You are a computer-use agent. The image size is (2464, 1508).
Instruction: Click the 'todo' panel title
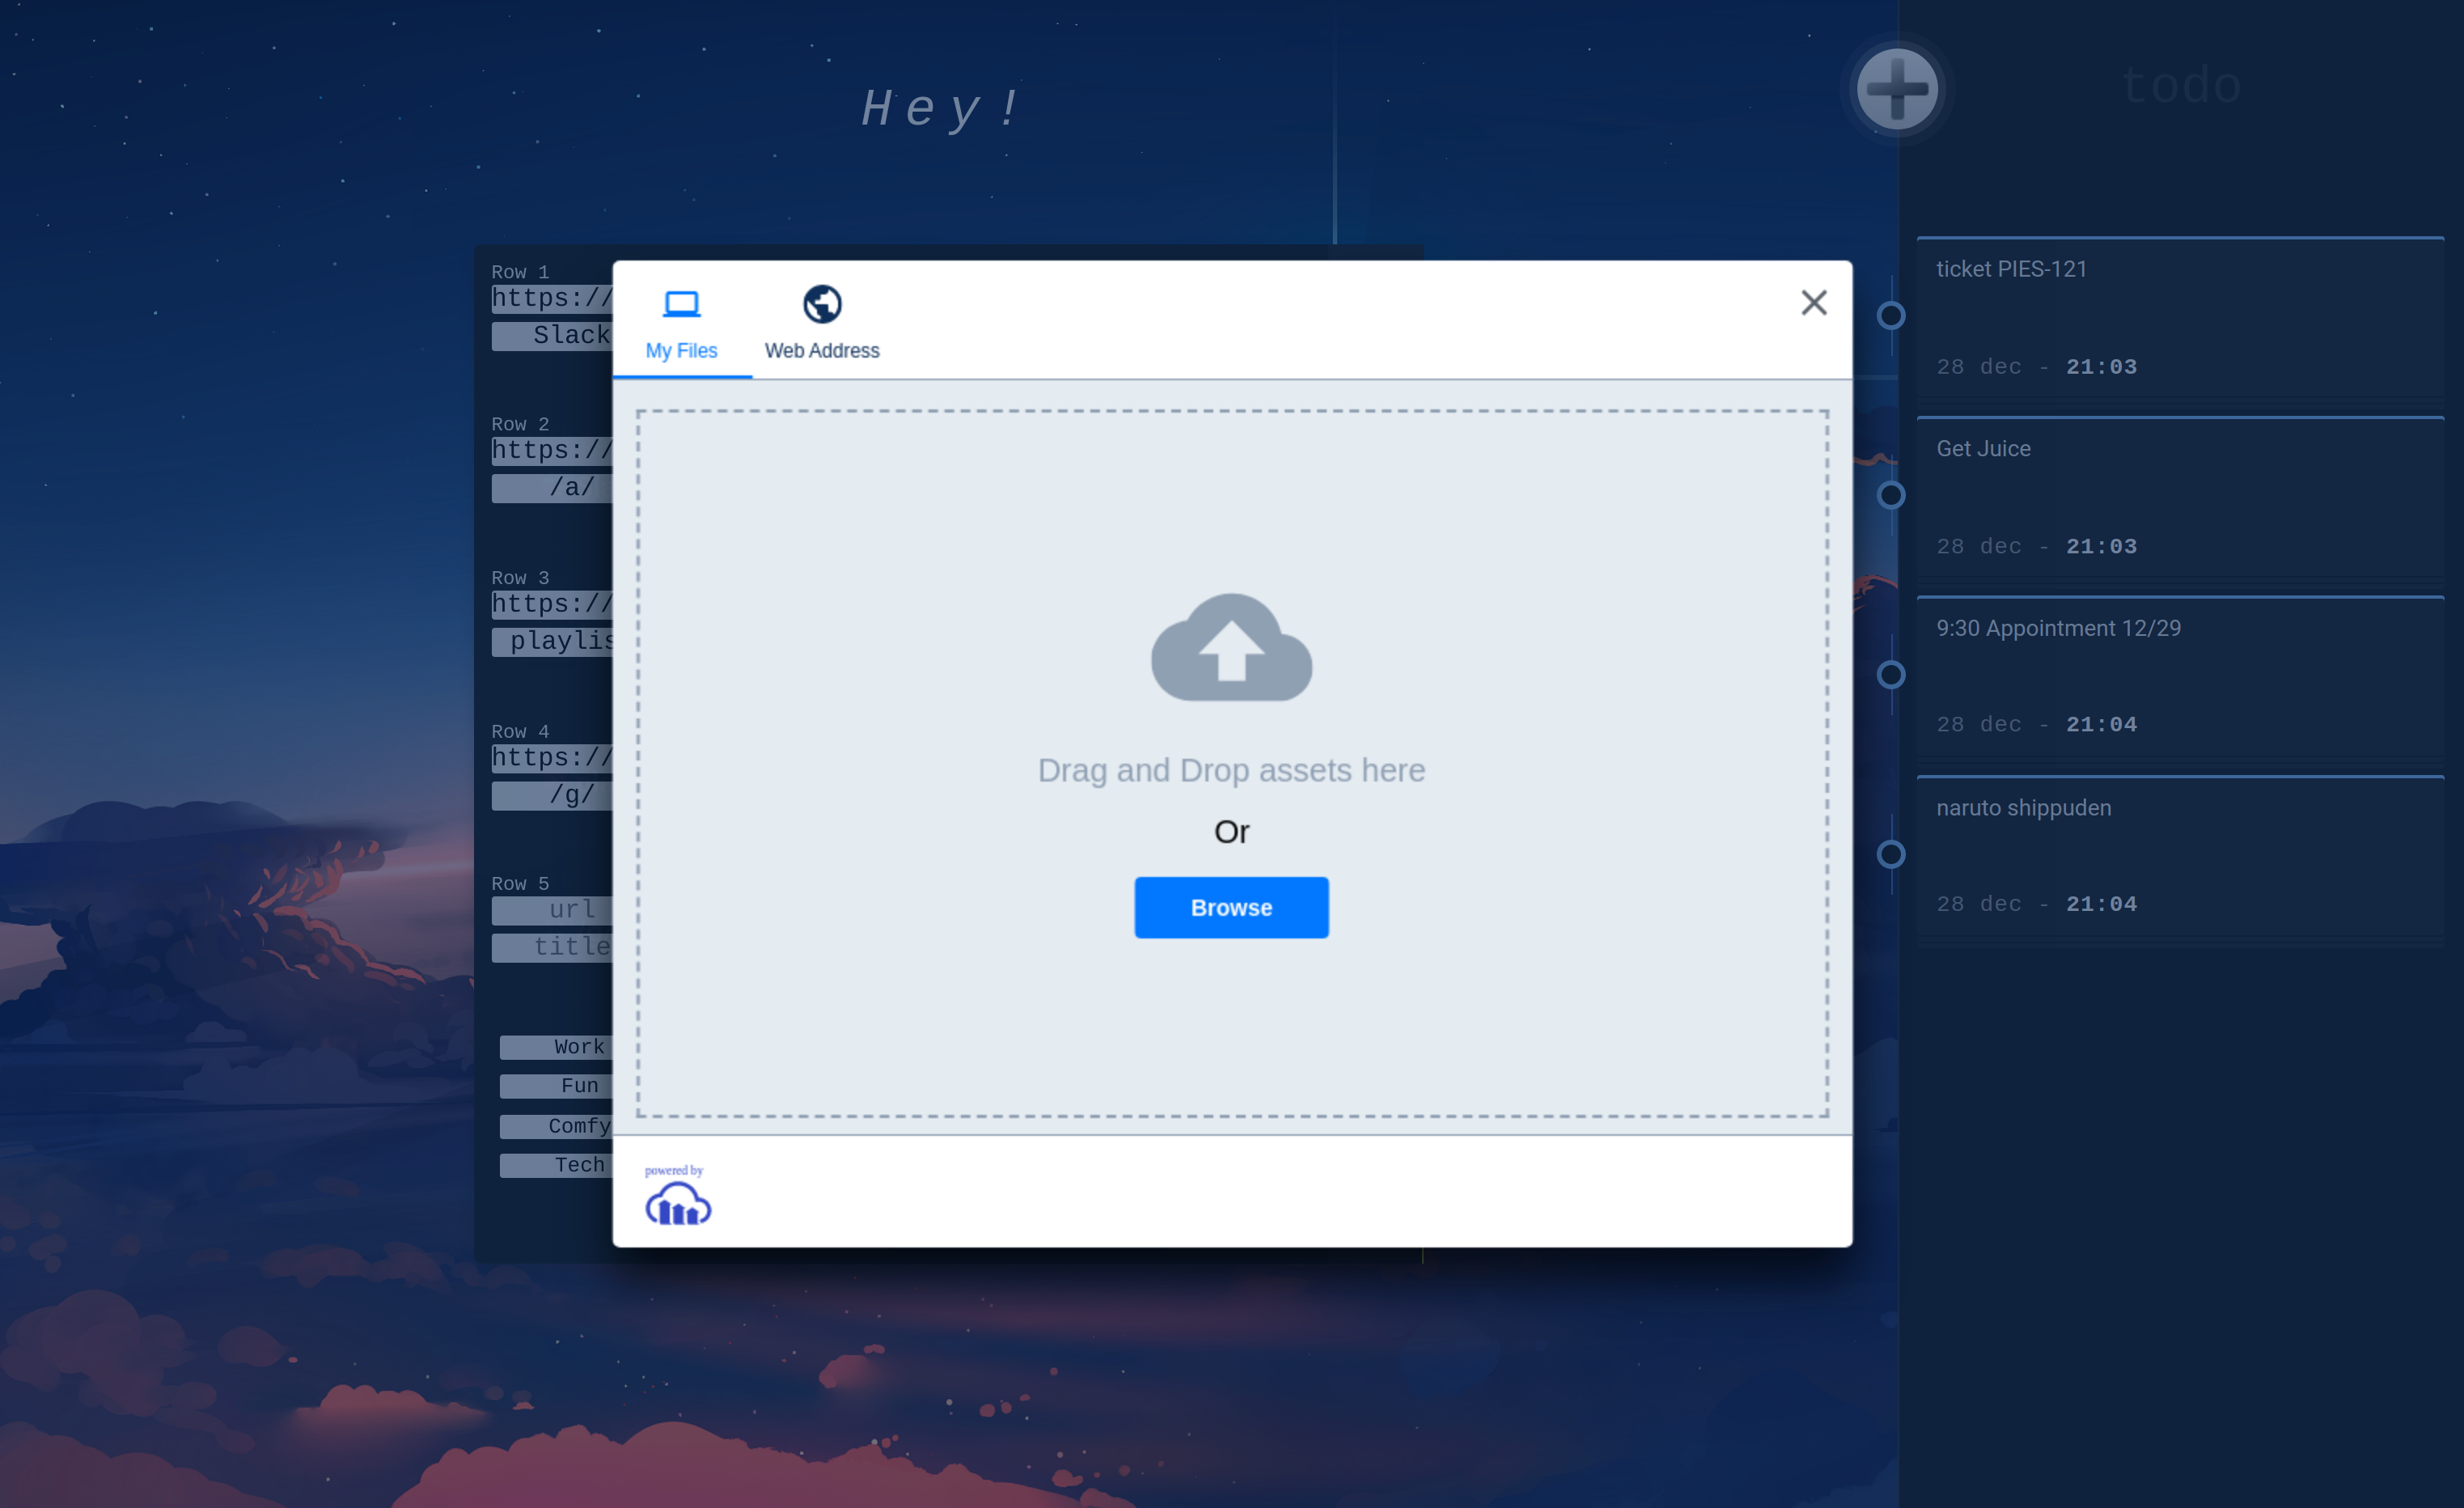pos(2181,85)
